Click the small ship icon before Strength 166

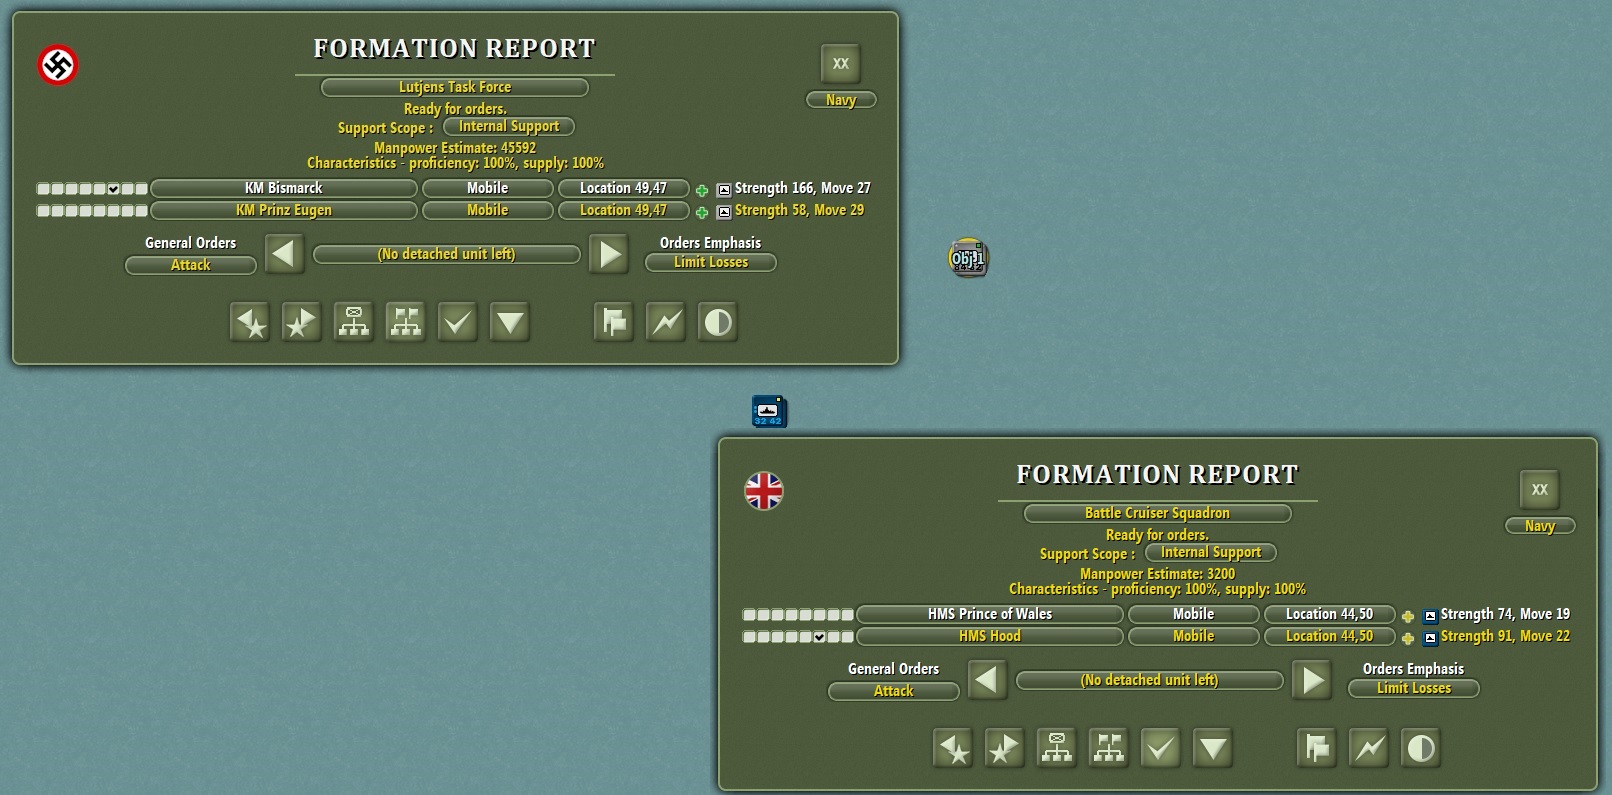(x=724, y=190)
